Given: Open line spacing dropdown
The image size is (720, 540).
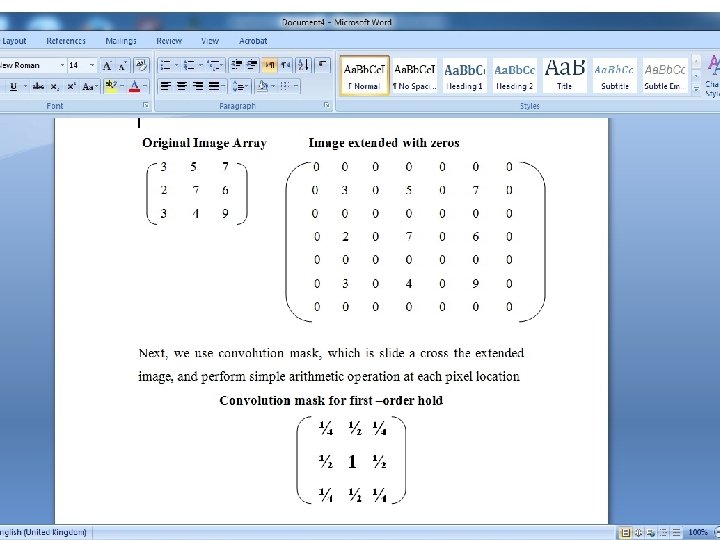Looking at the screenshot, I should 240,86.
